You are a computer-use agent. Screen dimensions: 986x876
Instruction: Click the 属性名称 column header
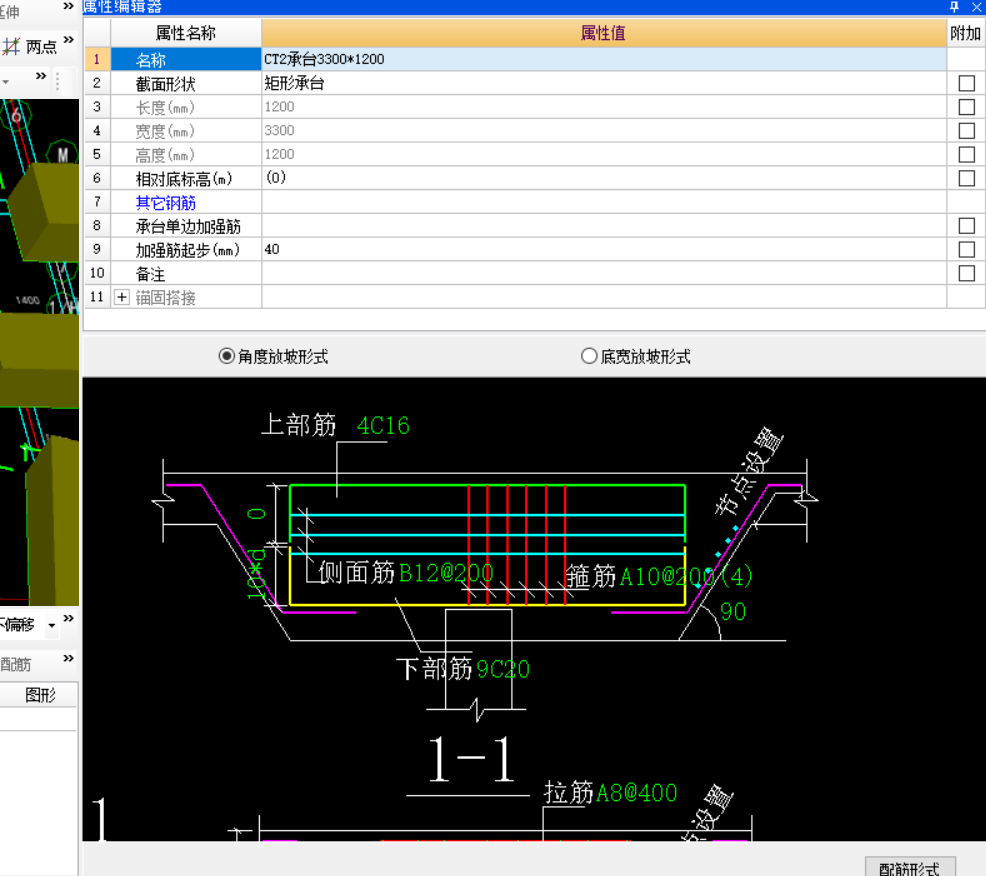186,33
